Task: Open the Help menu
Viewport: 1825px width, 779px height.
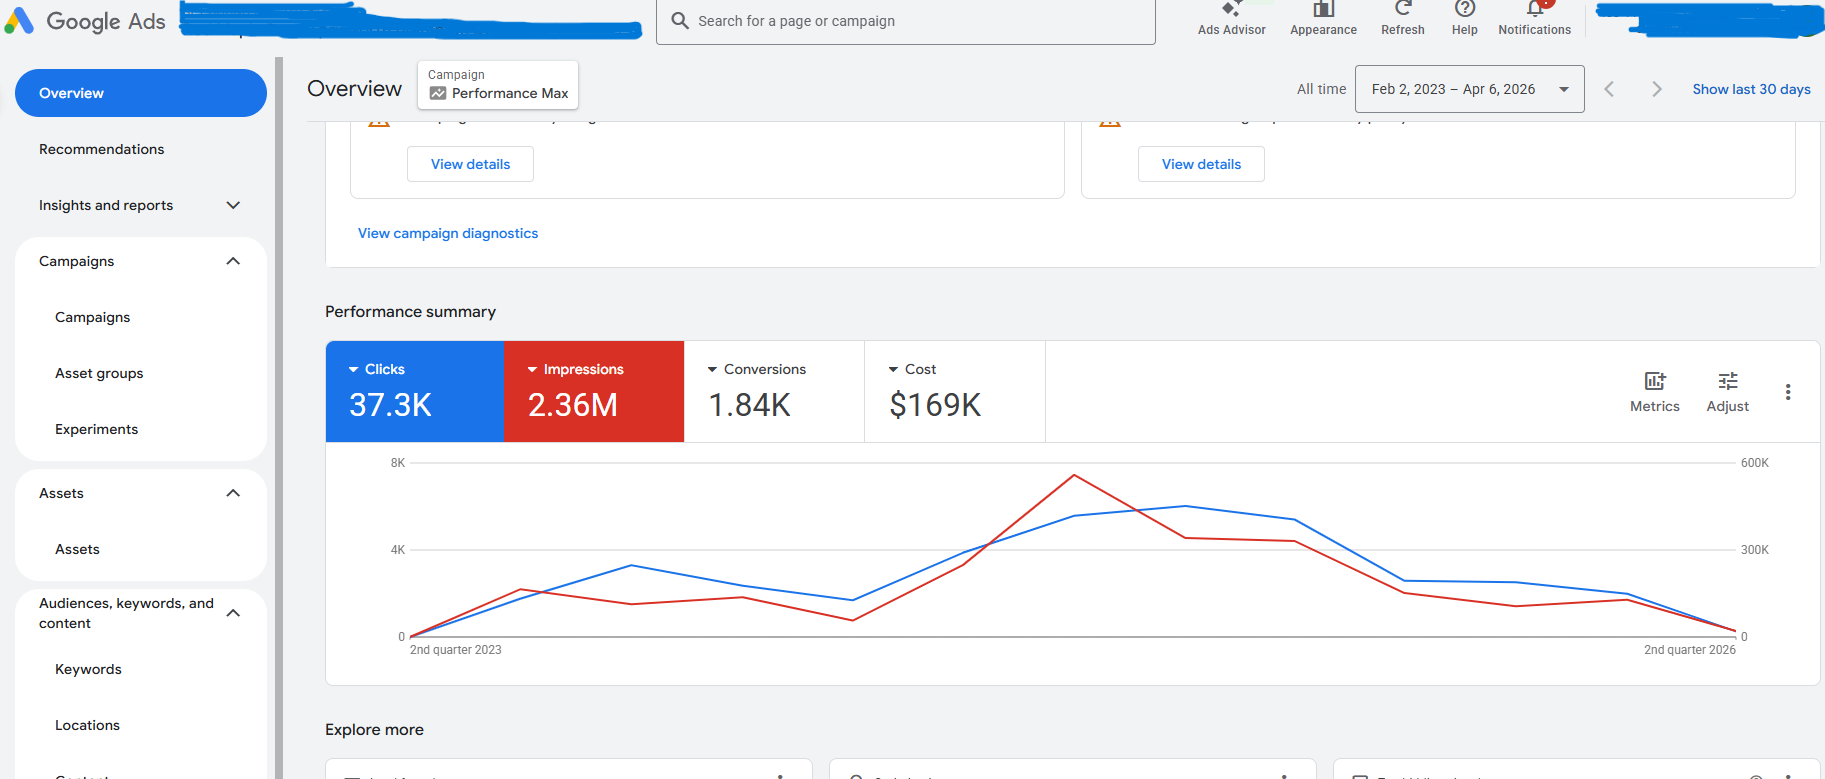Action: coord(1465,19)
